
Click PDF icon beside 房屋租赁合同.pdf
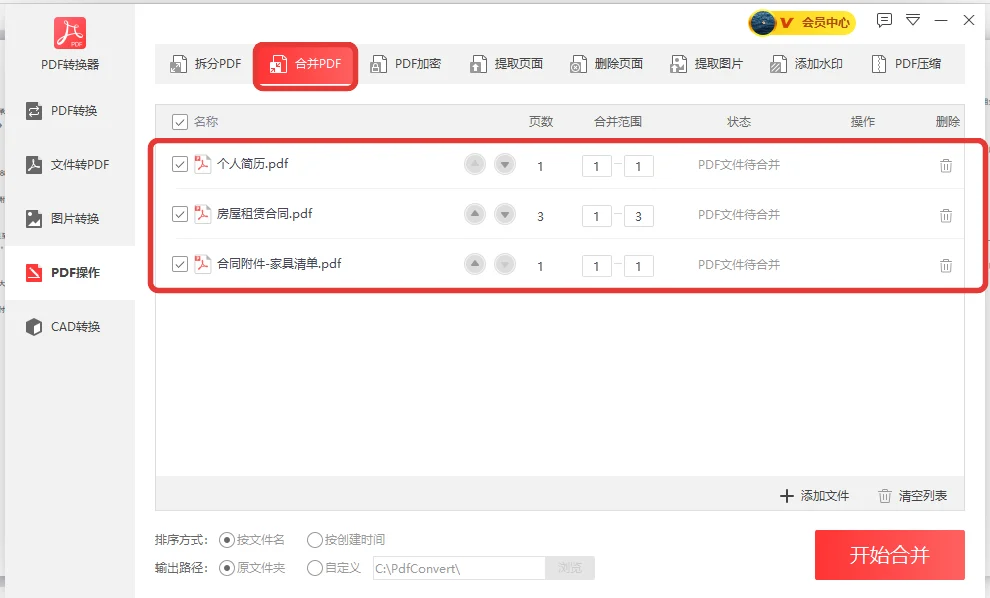(x=202, y=214)
